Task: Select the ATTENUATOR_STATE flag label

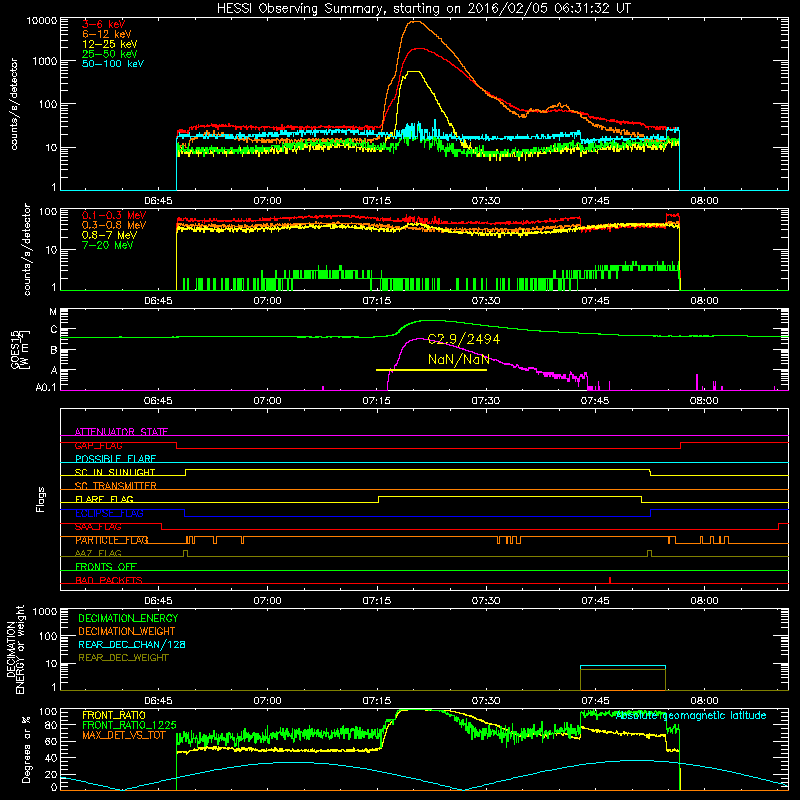Action: (x=121, y=432)
